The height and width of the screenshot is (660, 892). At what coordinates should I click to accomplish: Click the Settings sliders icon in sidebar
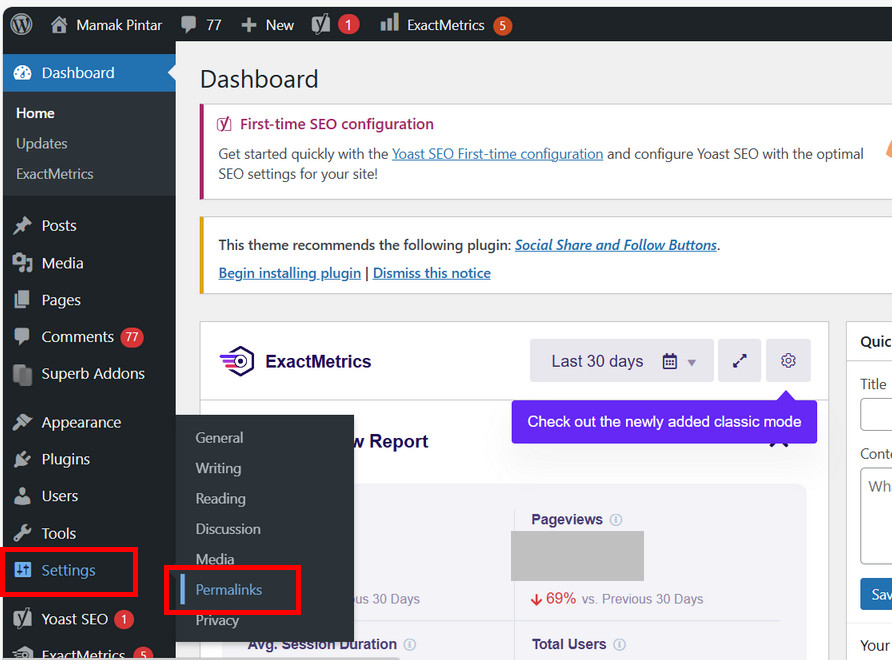pos(23,570)
